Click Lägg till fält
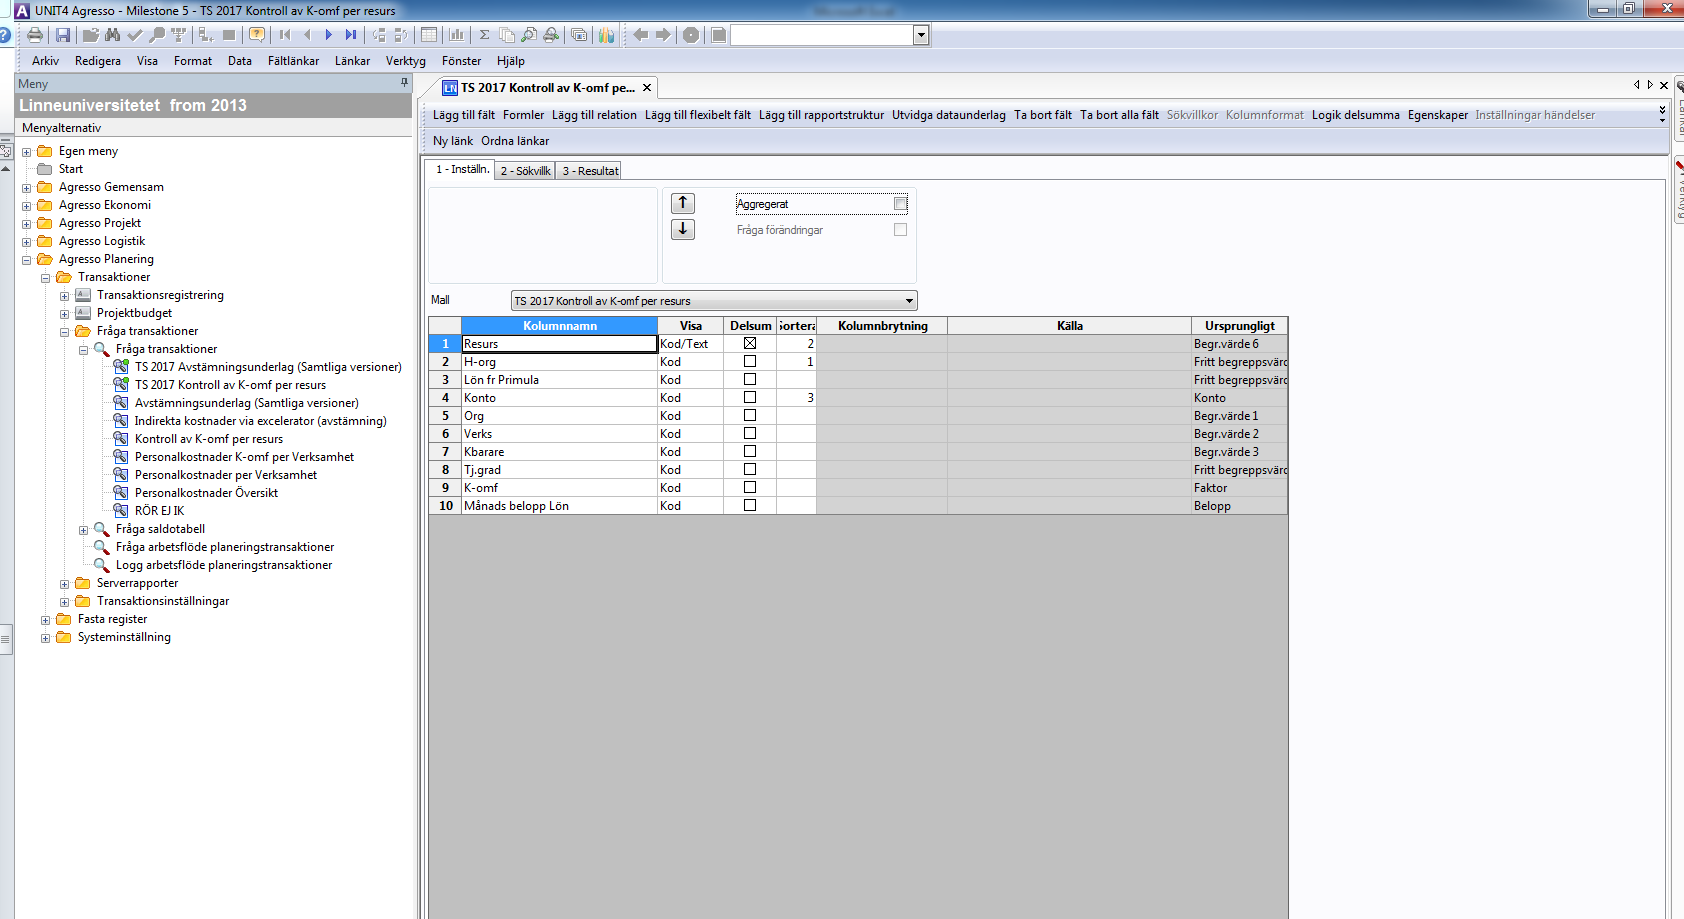1684x919 pixels. [464, 115]
